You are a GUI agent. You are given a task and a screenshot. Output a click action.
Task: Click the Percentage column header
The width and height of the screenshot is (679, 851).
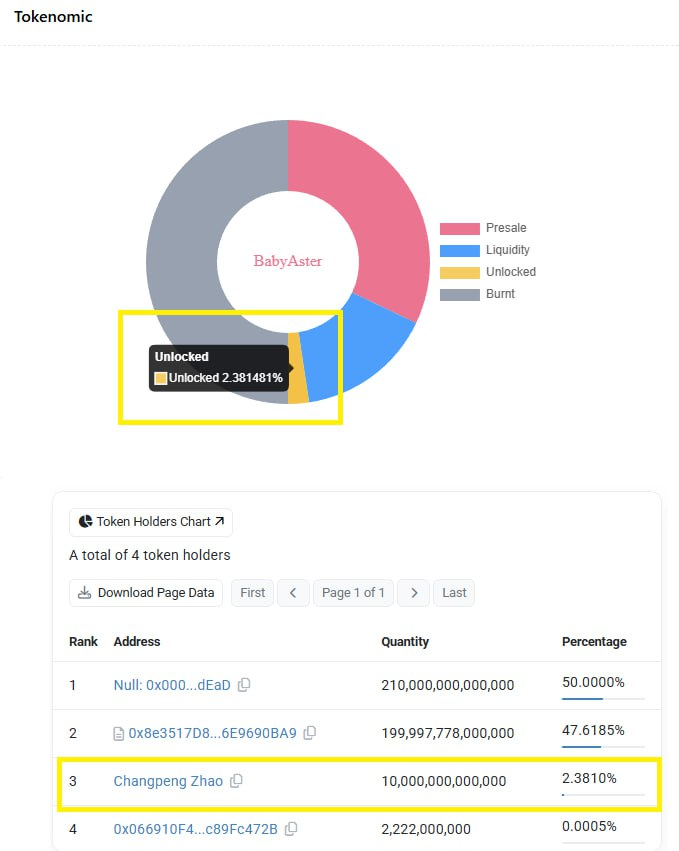tap(594, 642)
